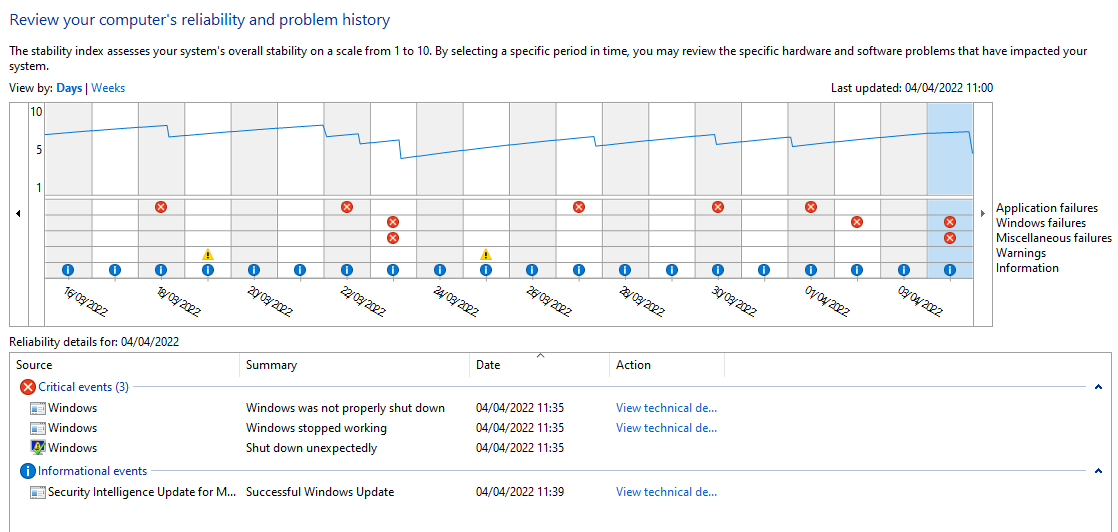
Task: Click the Windows failure icon on 02/04/2022
Action: (x=857, y=222)
